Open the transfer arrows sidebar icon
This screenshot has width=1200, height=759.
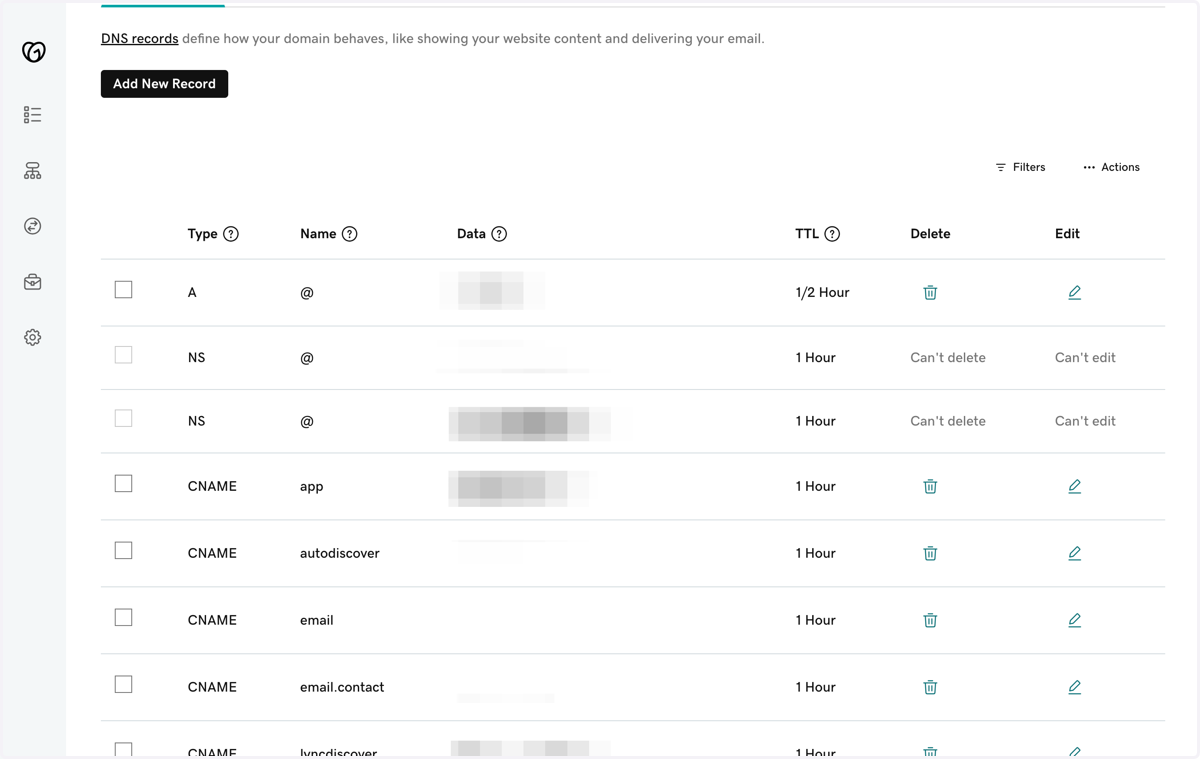pos(33,226)
